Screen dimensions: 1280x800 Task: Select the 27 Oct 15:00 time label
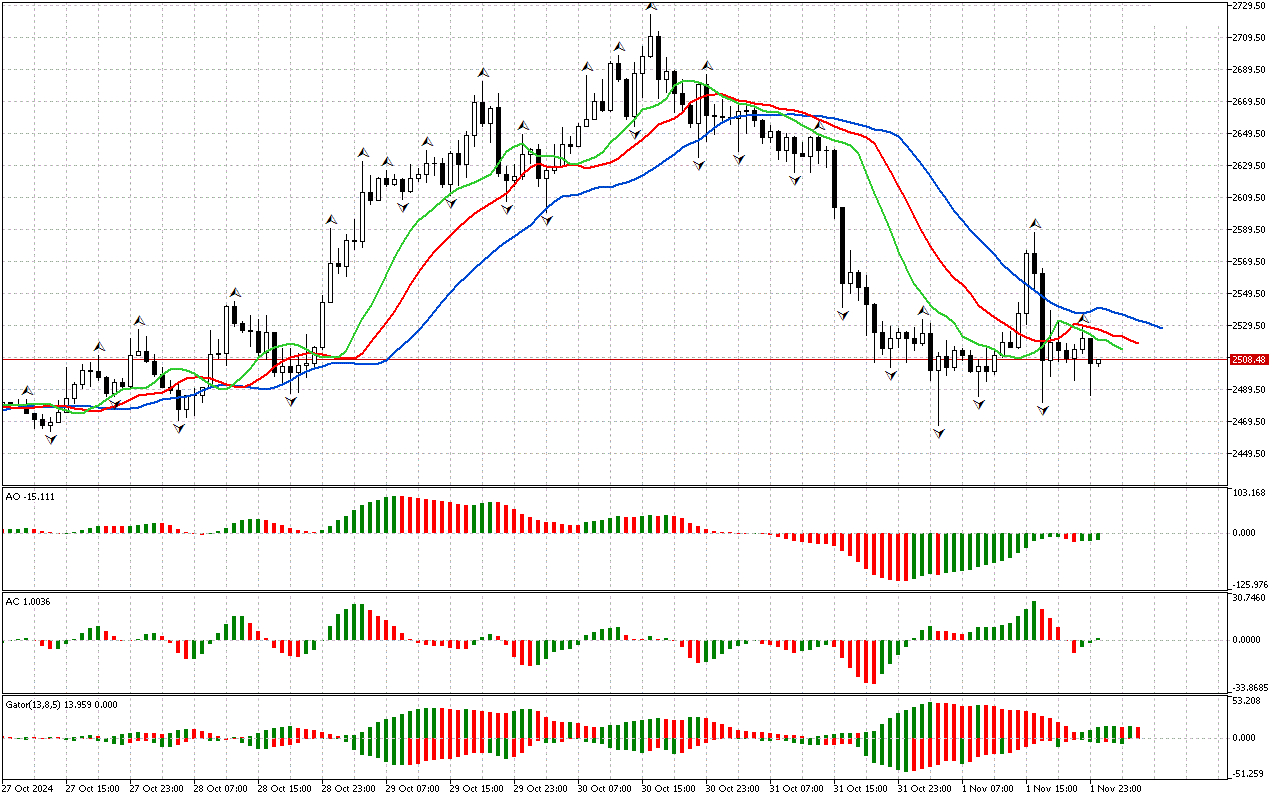click(x=93, y=788)
